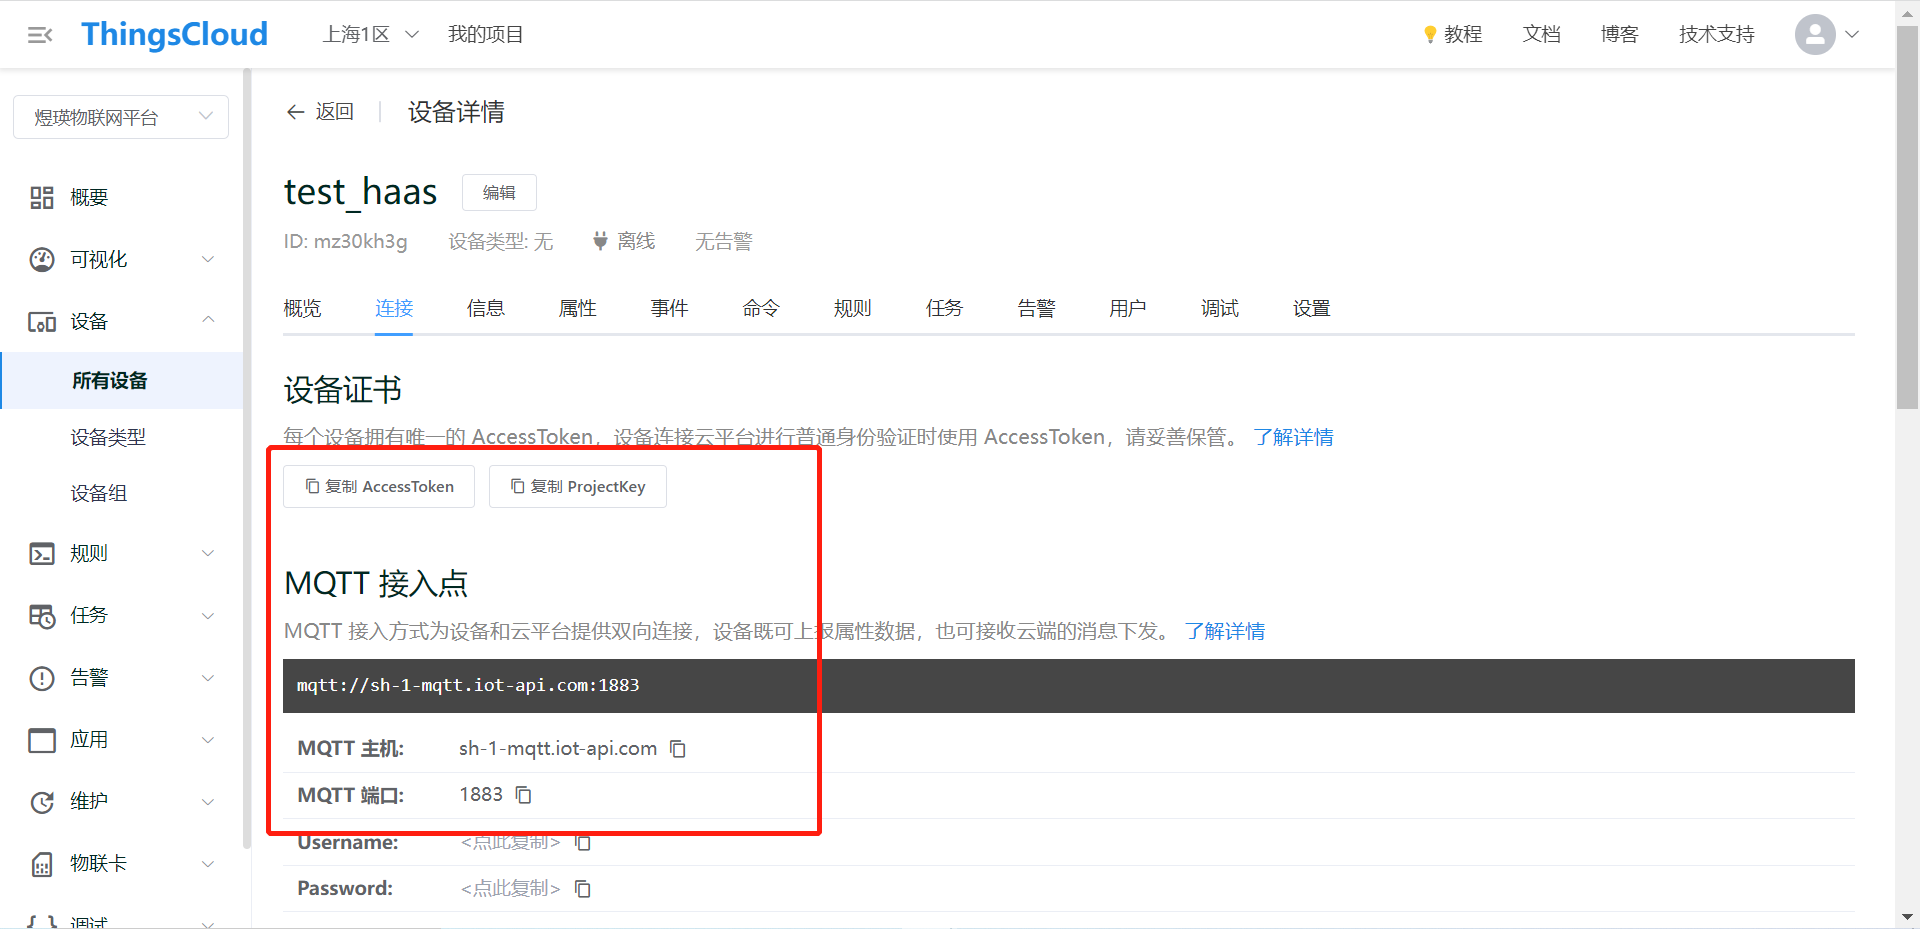Expand the 维护 sidebar chevron

(208, 802)
